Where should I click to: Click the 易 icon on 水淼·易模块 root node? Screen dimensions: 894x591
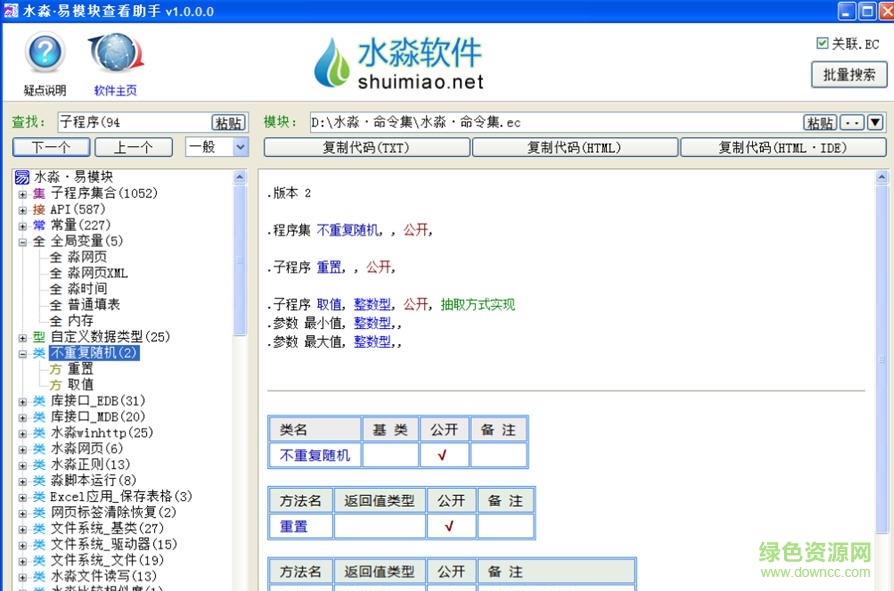(22, 176)
